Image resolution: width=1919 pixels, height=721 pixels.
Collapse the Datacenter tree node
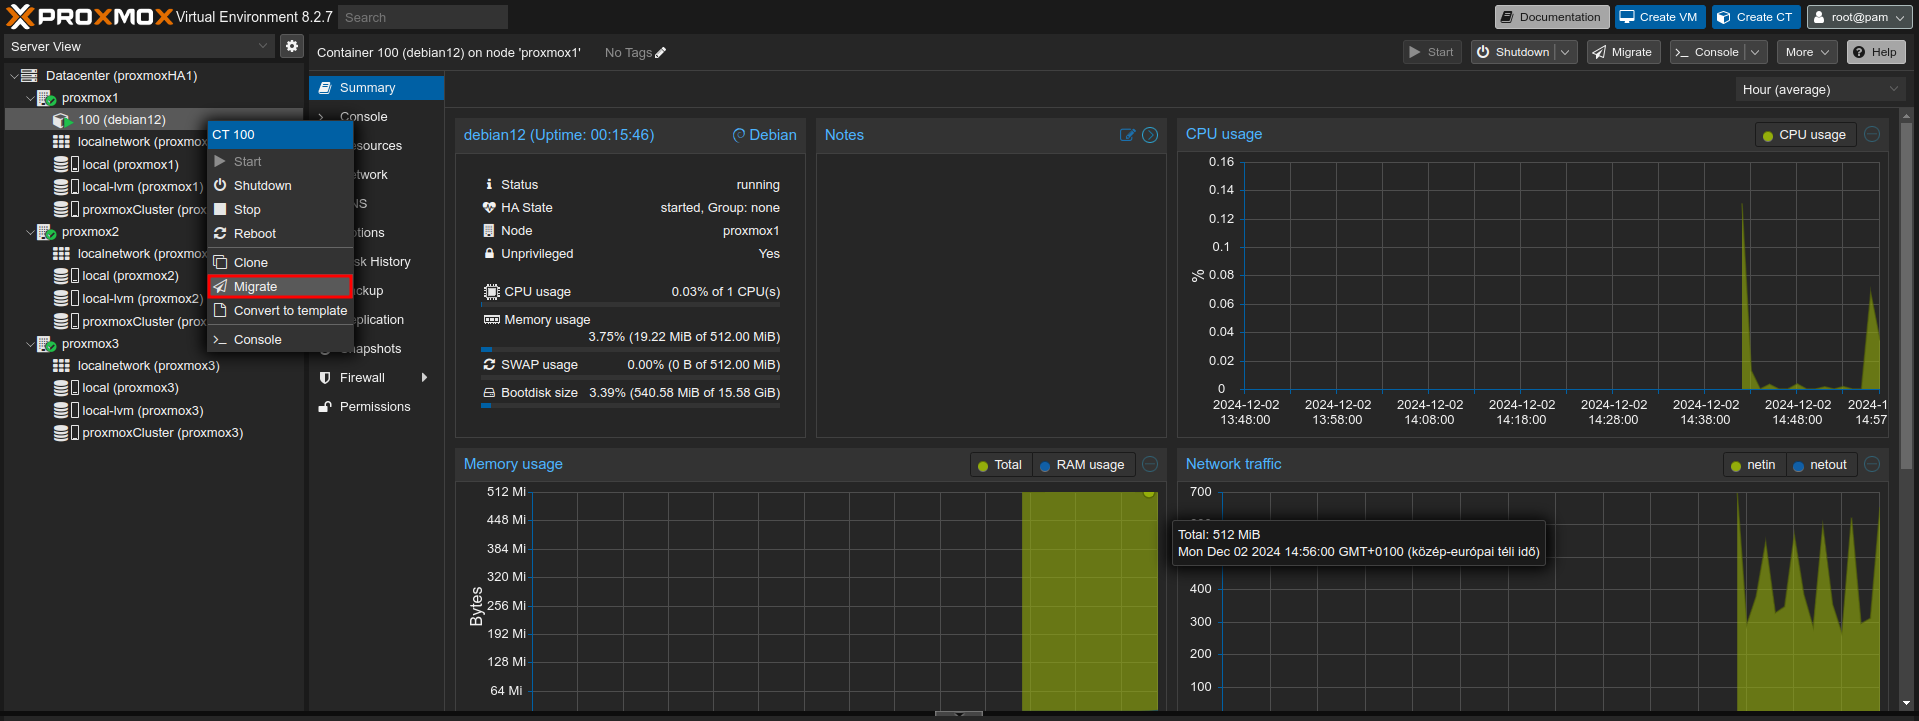coord(13,76)
